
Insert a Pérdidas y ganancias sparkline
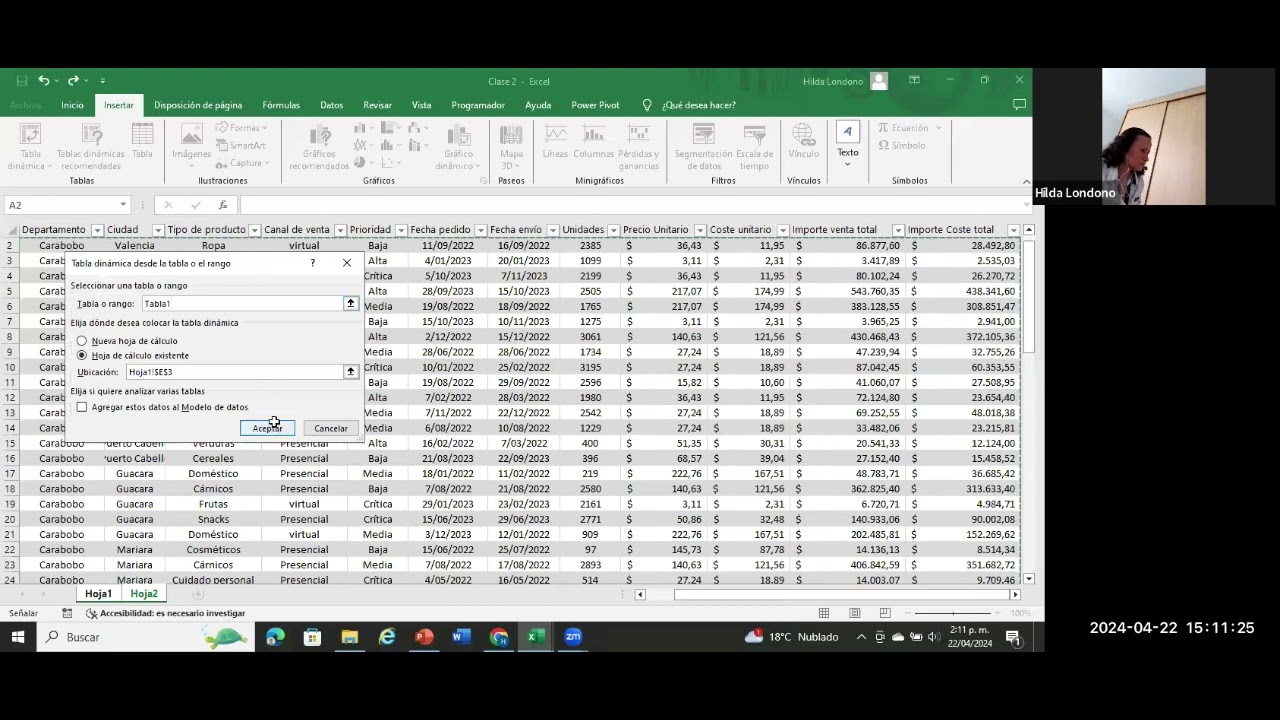pyautogui.click(x=638, y=147)
